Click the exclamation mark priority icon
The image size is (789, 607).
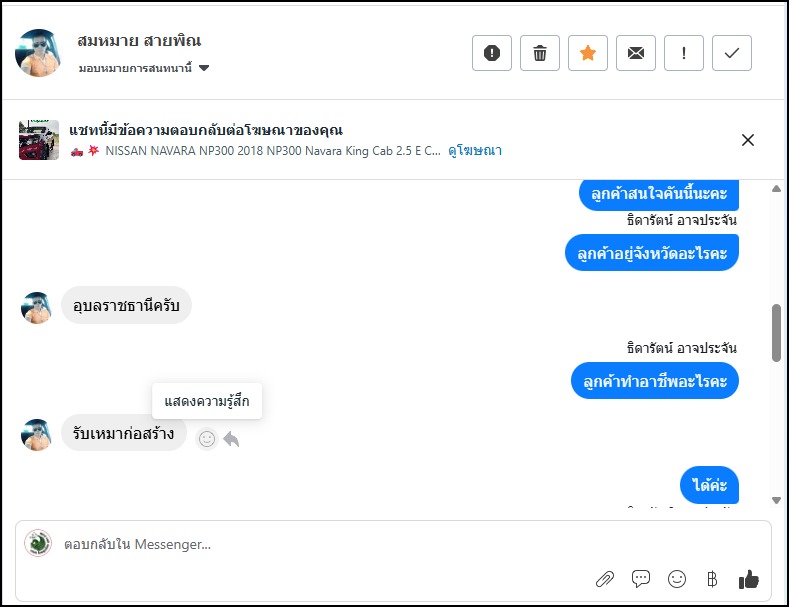(684, 54)
